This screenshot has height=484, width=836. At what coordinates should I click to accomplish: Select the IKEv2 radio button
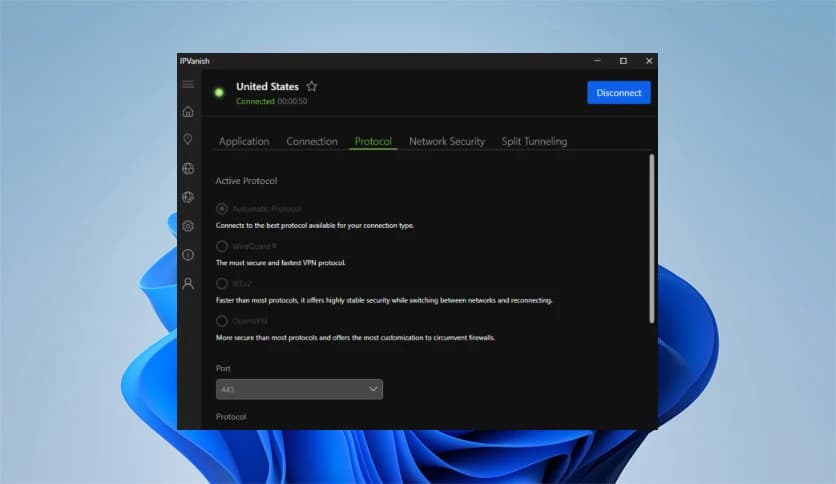(222, 283)
